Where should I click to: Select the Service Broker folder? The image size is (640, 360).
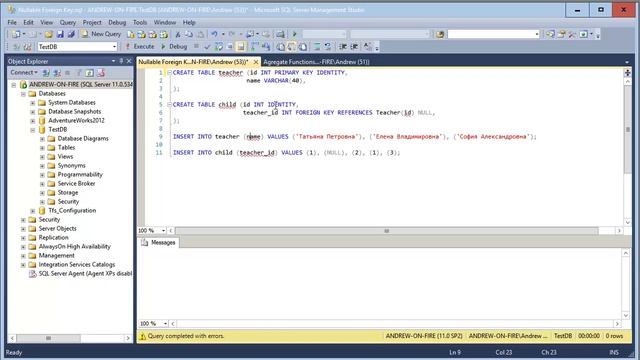(x=76, y=183)
